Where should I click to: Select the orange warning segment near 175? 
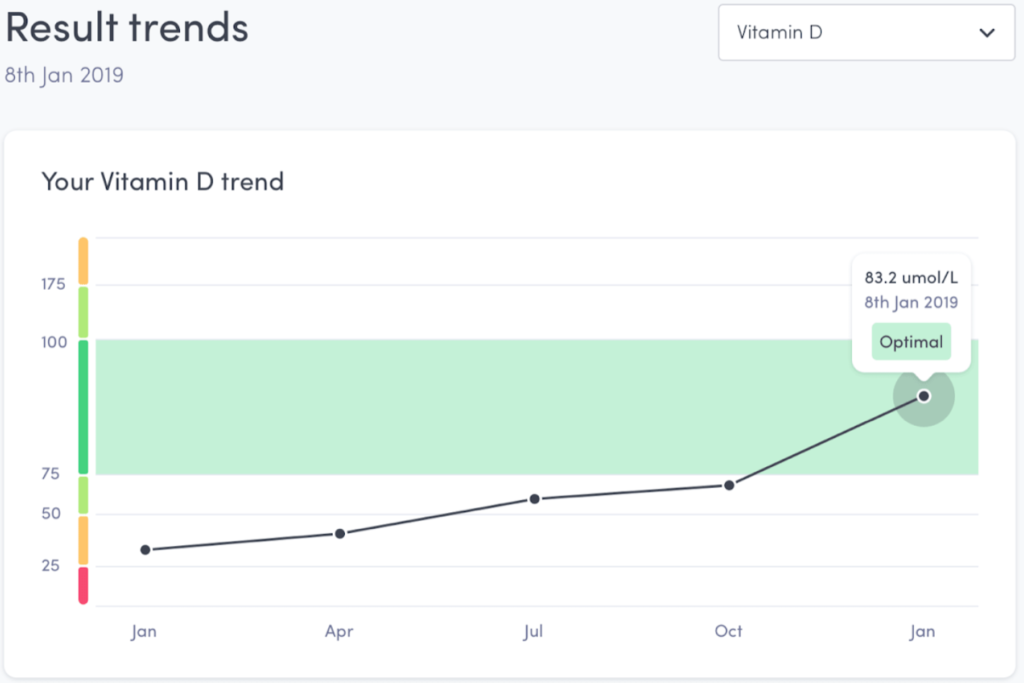coord(84,260)
